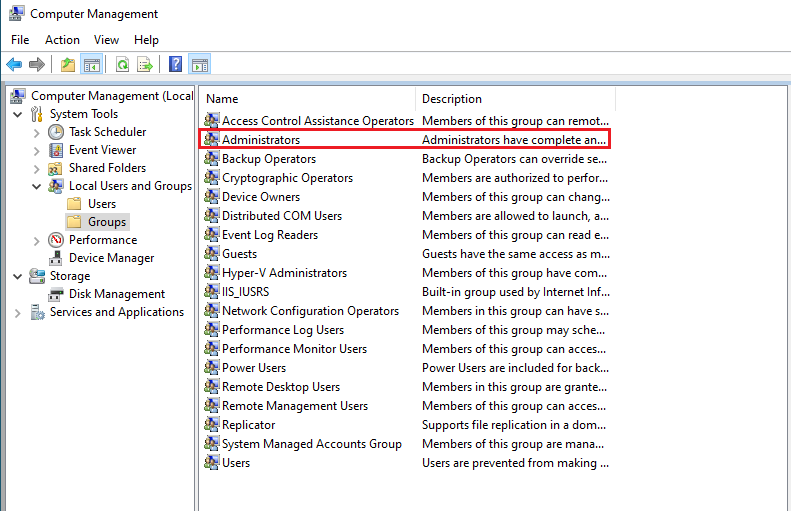Image resolution: width=791 pixels, height=511 pixels.
Task: Select the Remote Desktop Users group
Action: (x=280, y=387)
